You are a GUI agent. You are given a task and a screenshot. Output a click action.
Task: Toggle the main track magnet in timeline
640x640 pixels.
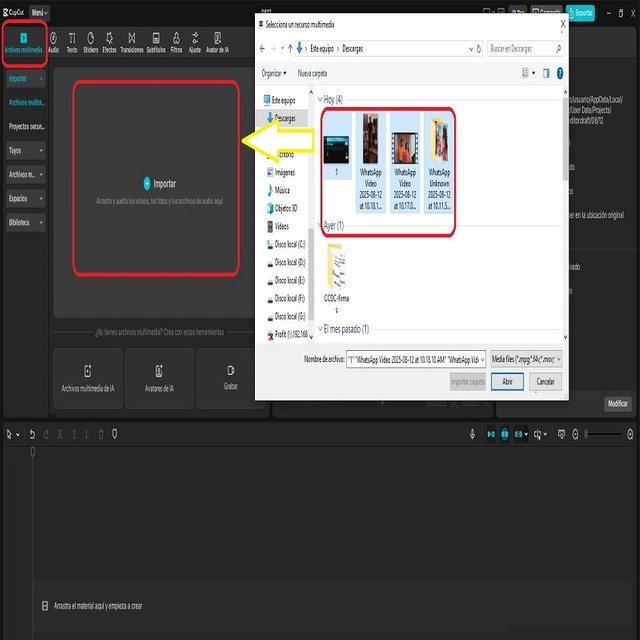tap(491, 434)
